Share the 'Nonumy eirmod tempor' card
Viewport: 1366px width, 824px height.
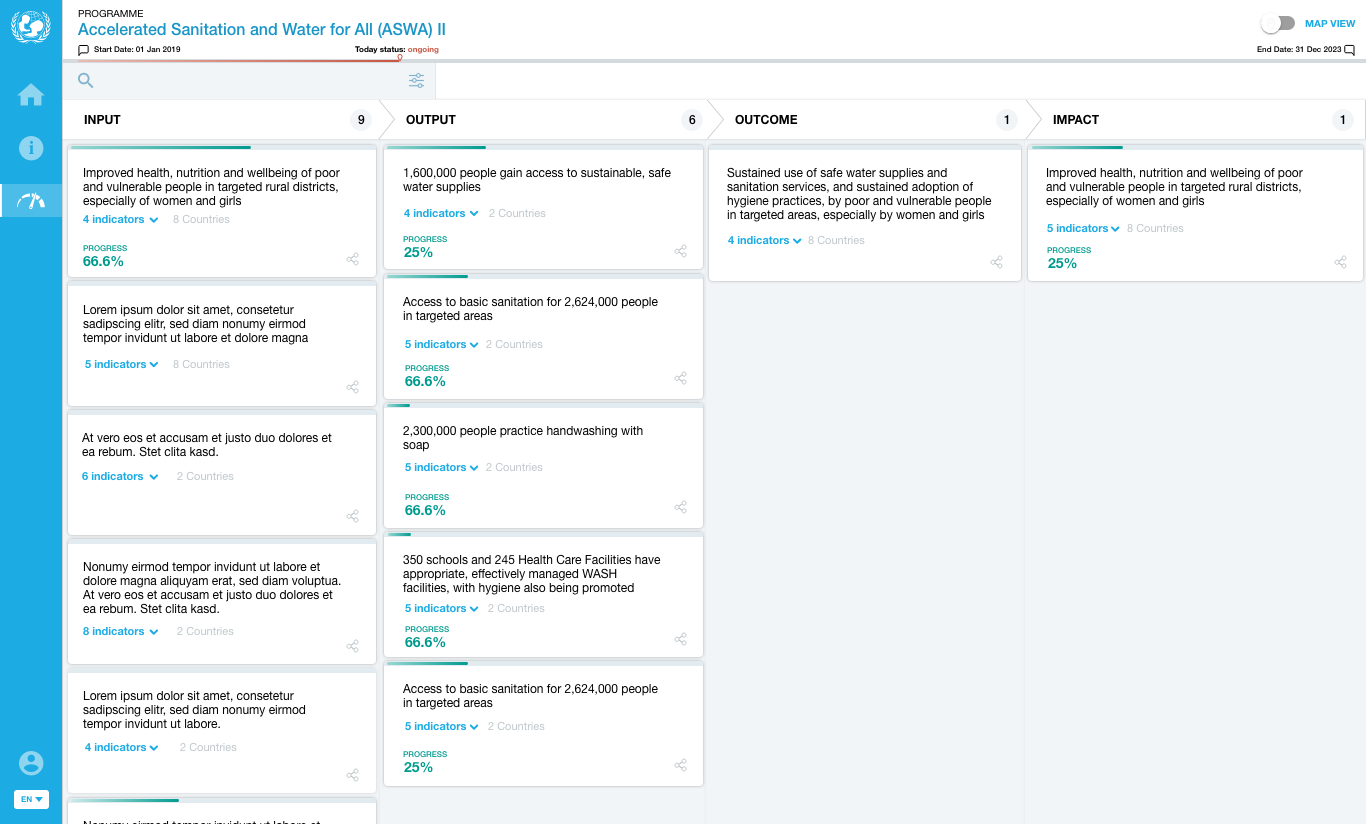click(x=353, y=646)
